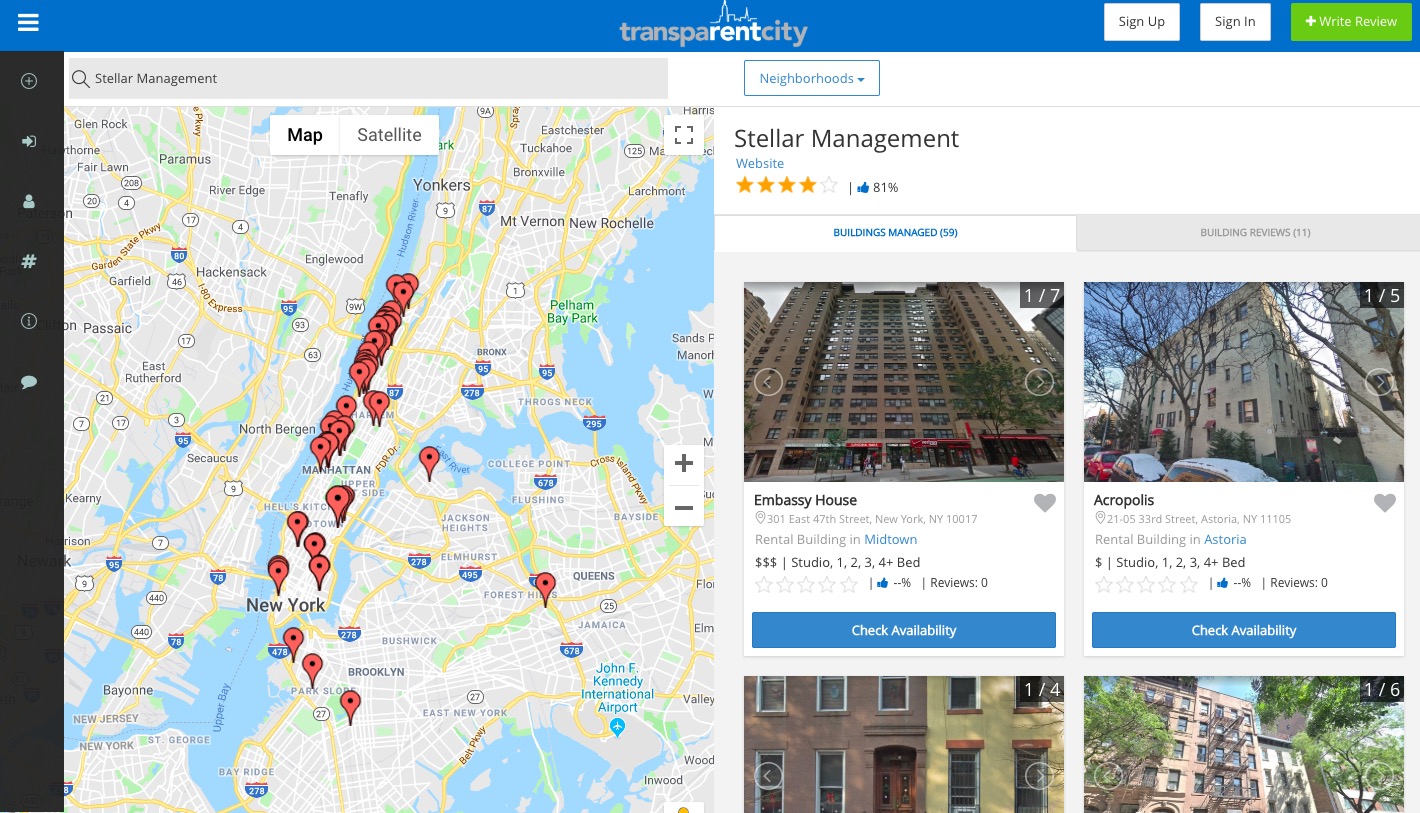Viewport: 1420px width, 813px height.
Task: Click the magnifier icon in the search box
Action: coord(80,79)
